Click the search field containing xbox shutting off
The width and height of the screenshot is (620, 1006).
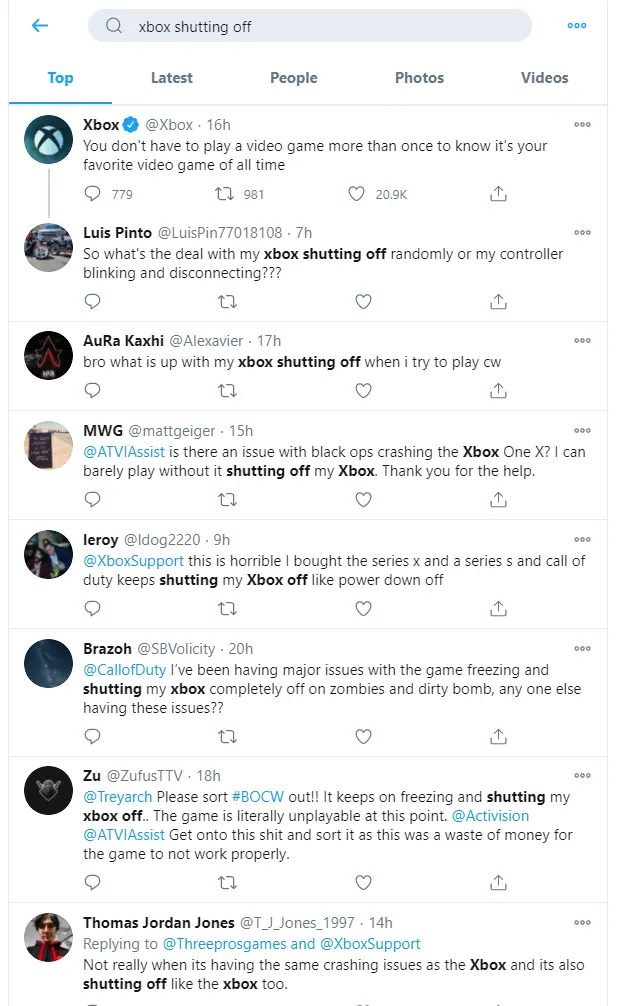click(309, 26)
